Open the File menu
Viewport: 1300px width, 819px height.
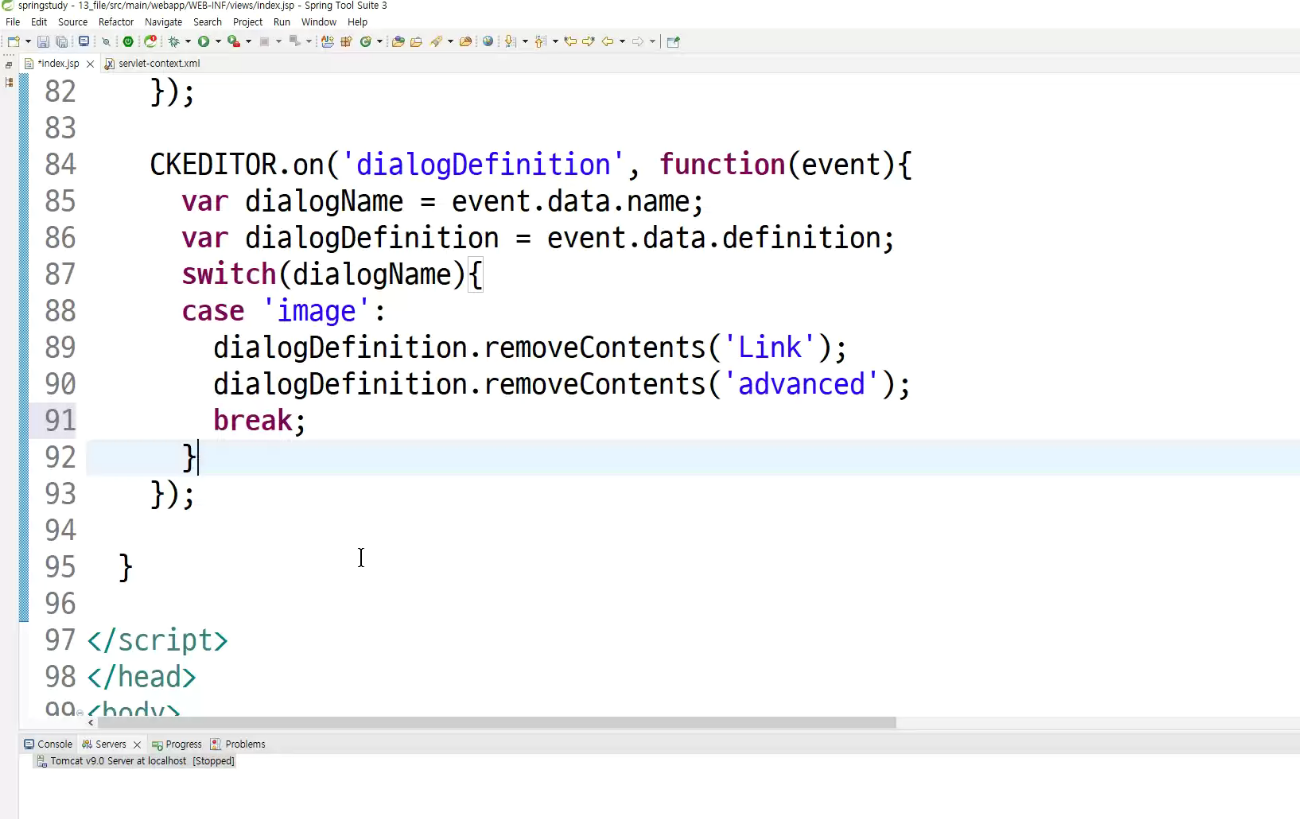point(13,22)
